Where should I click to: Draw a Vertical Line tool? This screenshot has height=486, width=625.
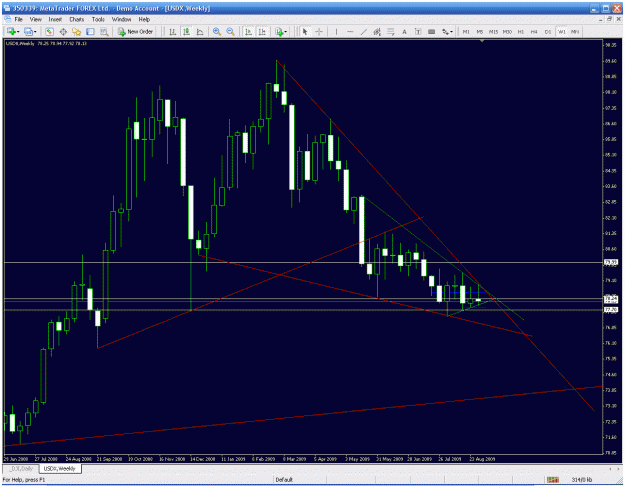click(336, 31)
